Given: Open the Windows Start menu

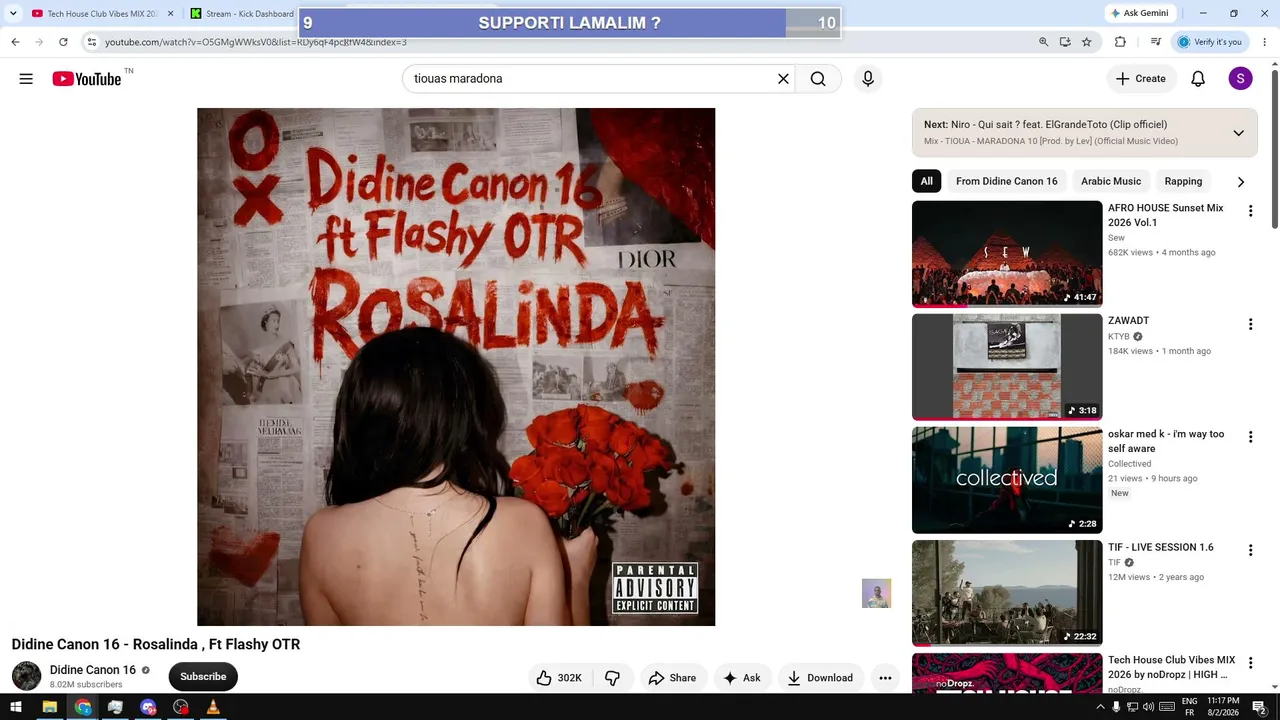Looking at the screenshot, I should (x=15, y=708).
